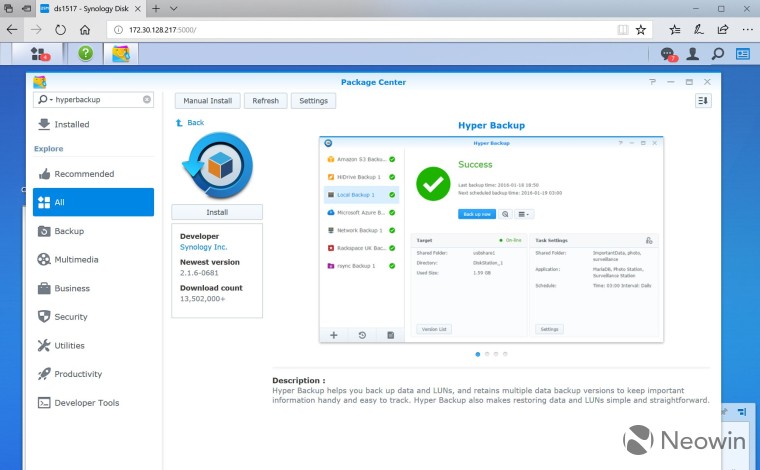Install the Hyper Backup package
This screenshot has height=470, width=760.
pos(217,212)
